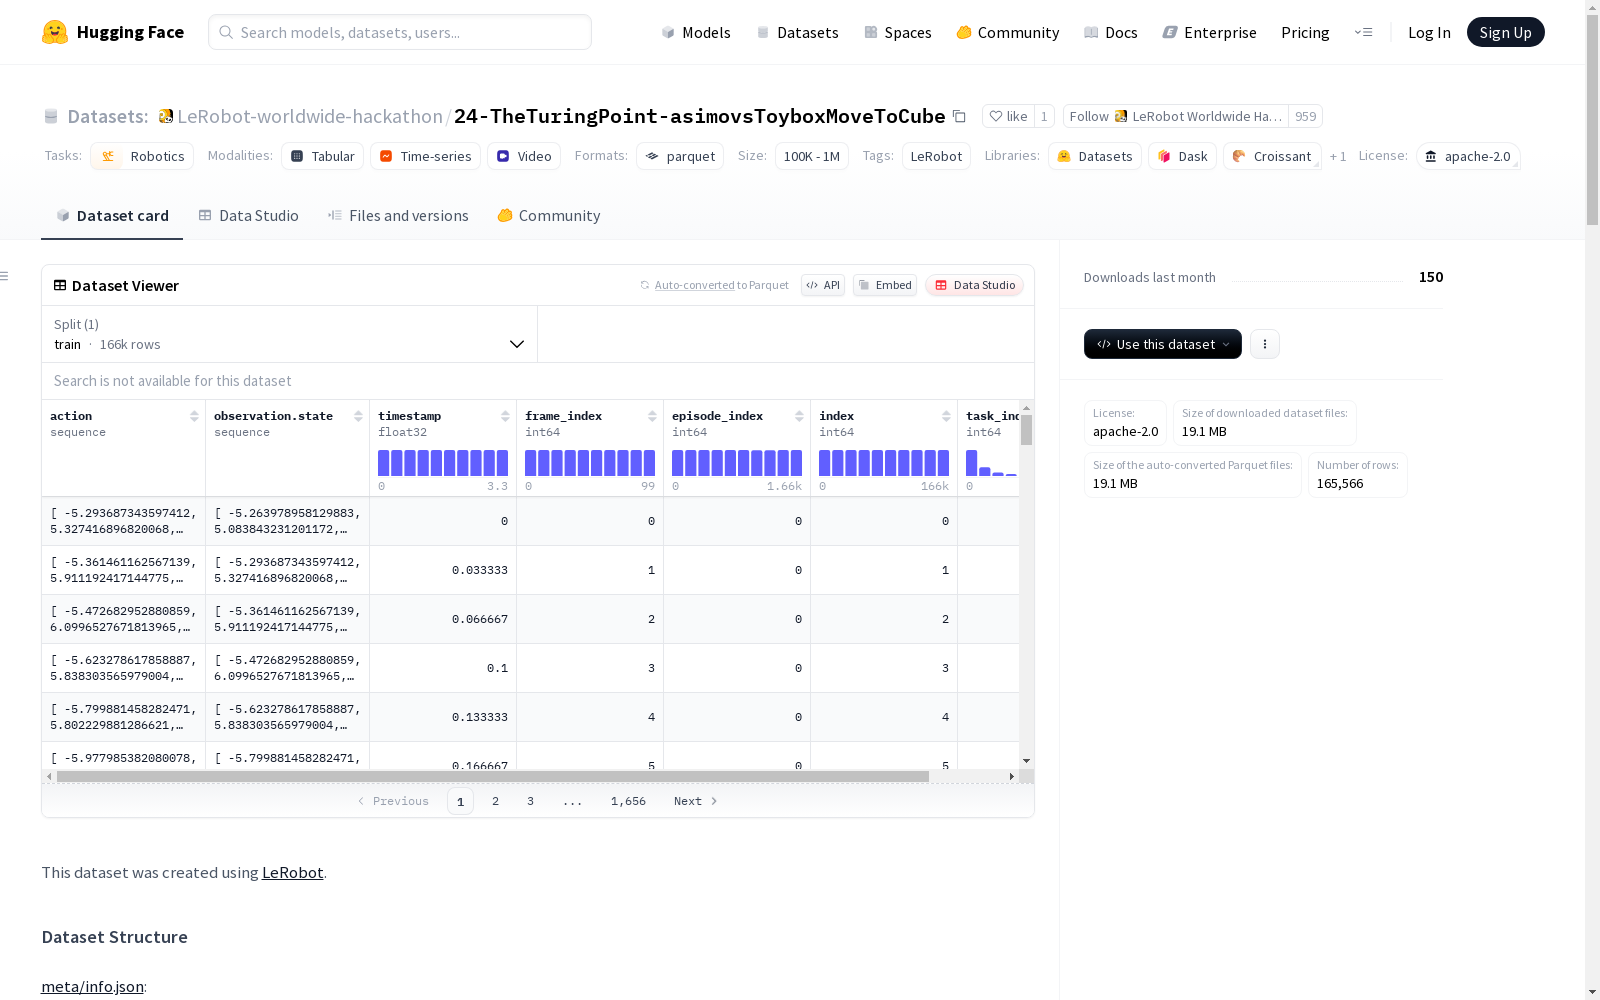Viewport: 1600px width, 1000px height.
Task: Sort by the observation.state column
Action: coord(358,416)
